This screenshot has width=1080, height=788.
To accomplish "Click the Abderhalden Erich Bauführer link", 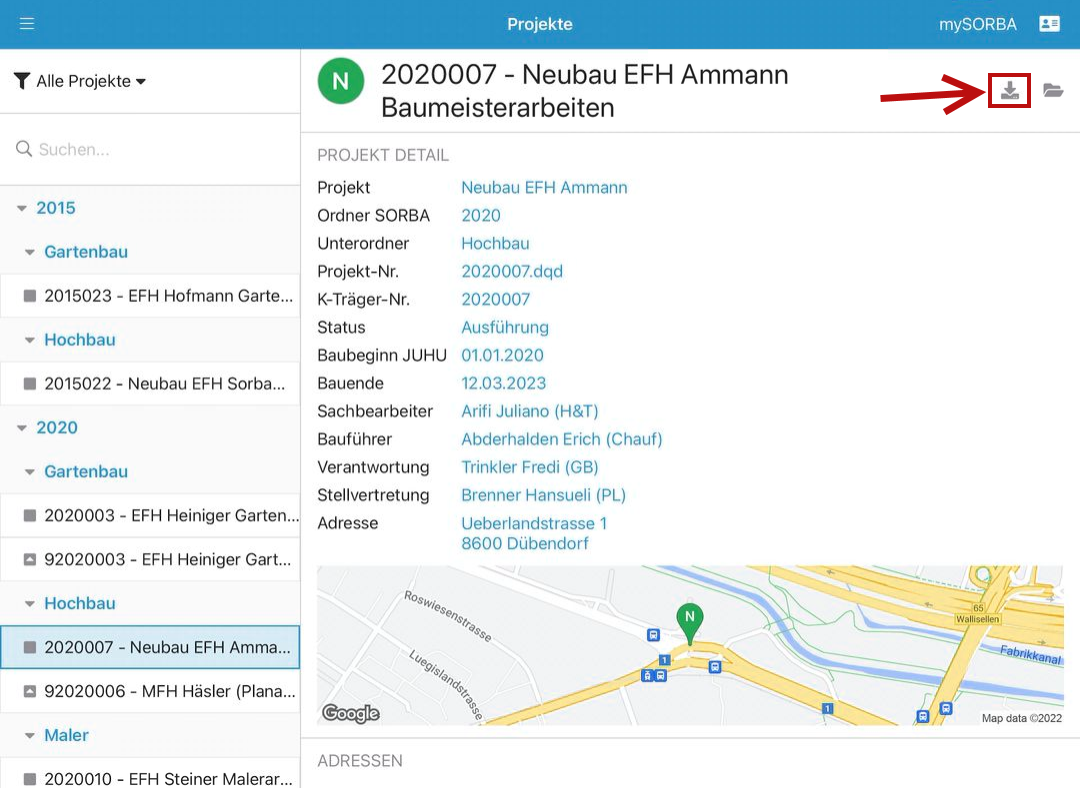I will (x=561, y=439).
